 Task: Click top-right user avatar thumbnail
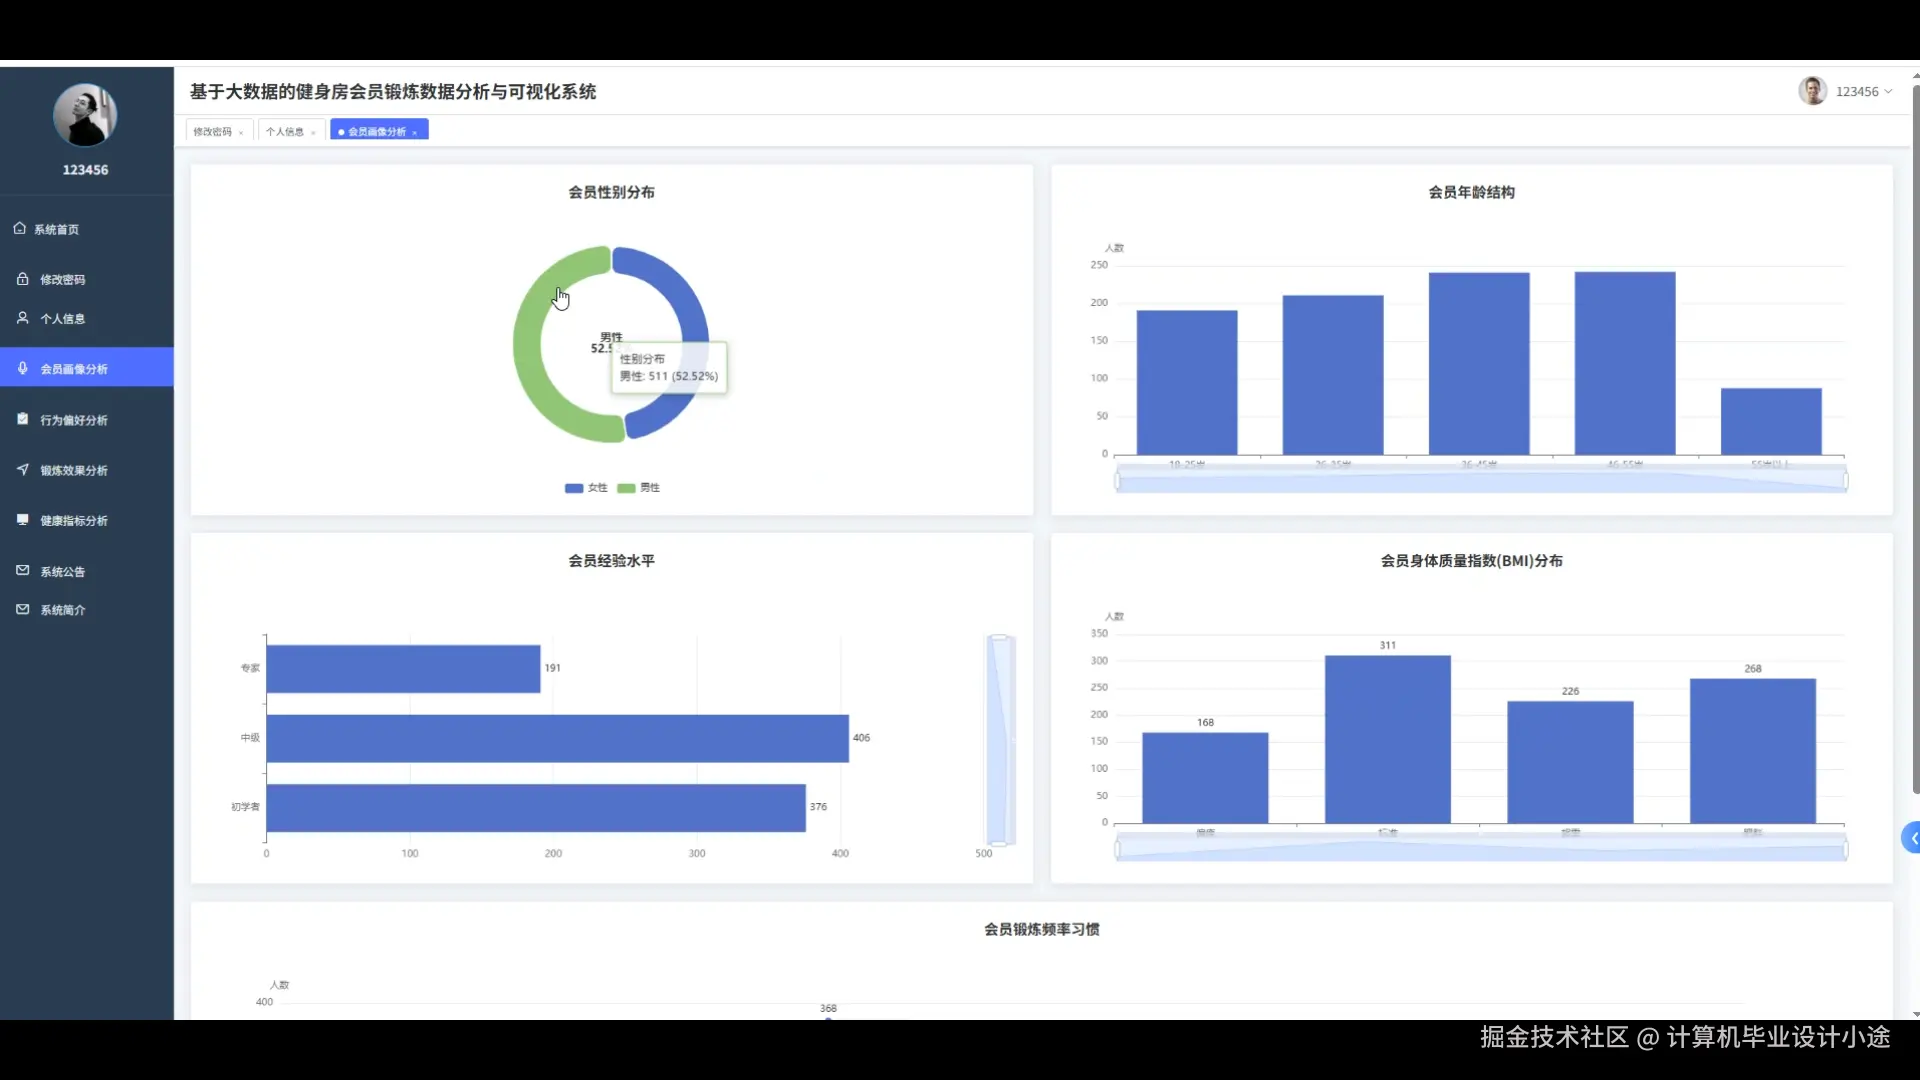(1812, 91)
